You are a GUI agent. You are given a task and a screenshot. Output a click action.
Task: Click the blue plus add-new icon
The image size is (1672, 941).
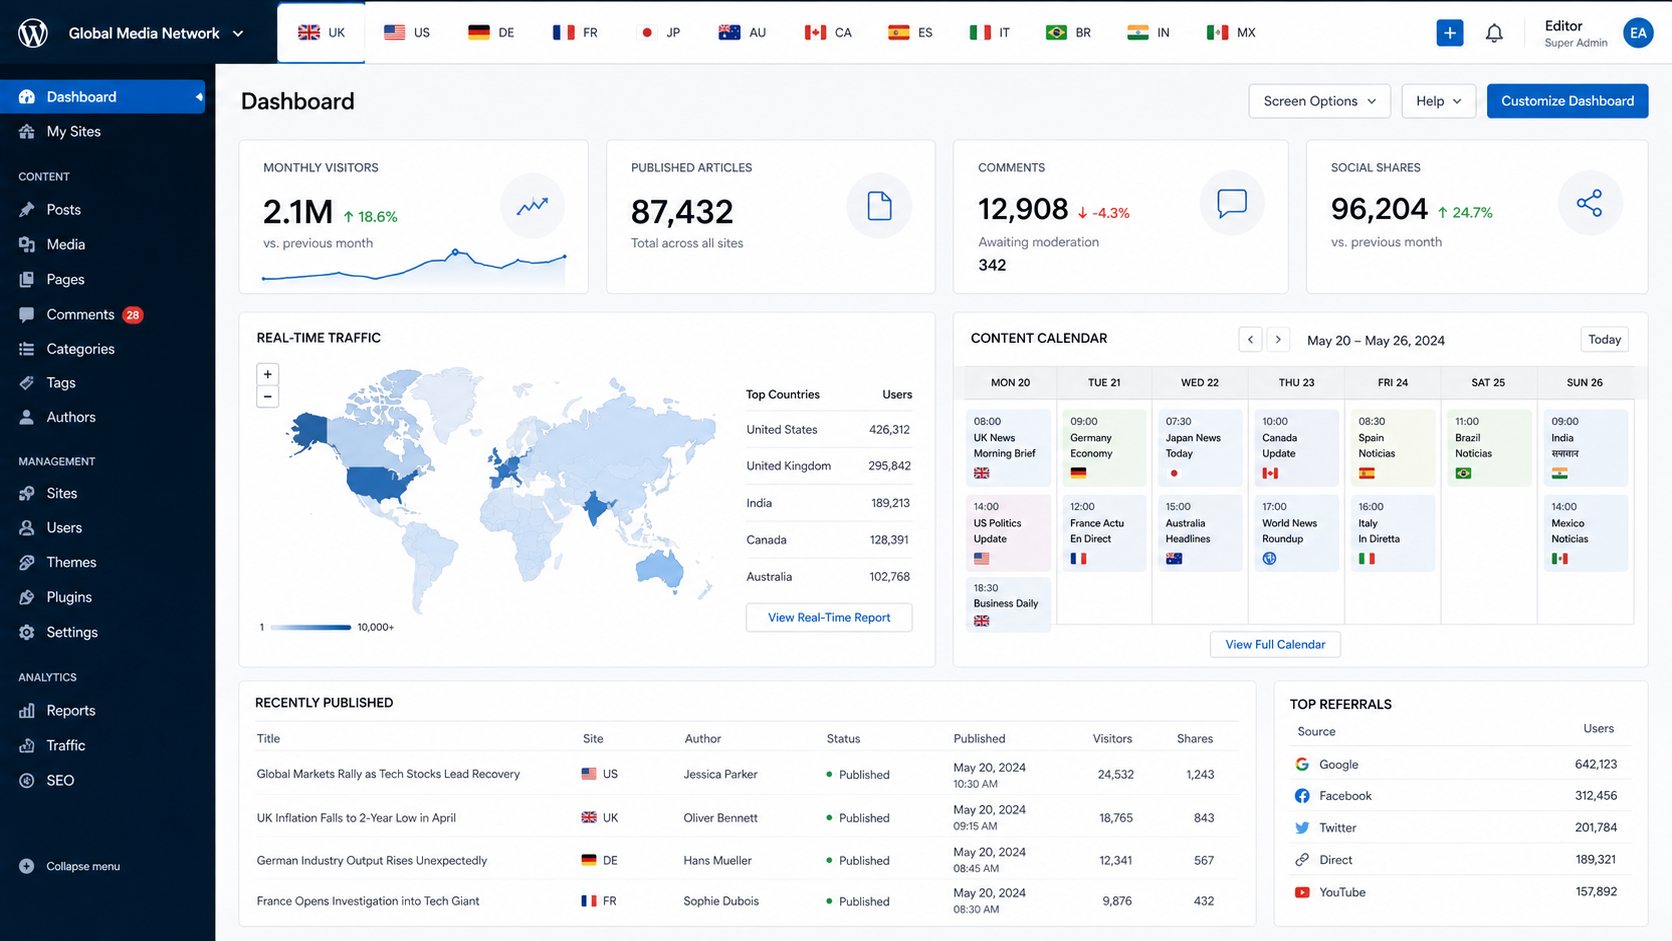(x=1449, y=33)
